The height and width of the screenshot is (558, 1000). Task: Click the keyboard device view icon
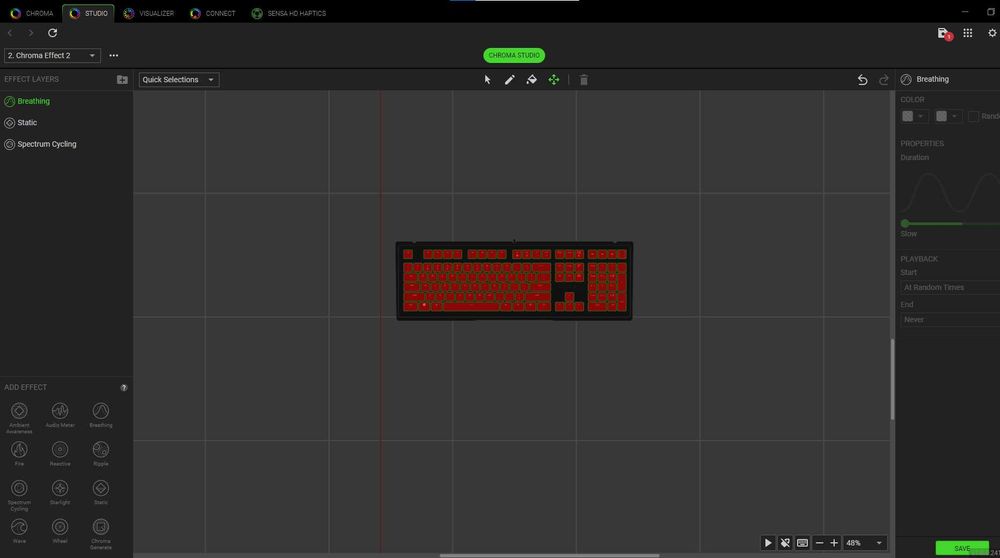[802, 543]
